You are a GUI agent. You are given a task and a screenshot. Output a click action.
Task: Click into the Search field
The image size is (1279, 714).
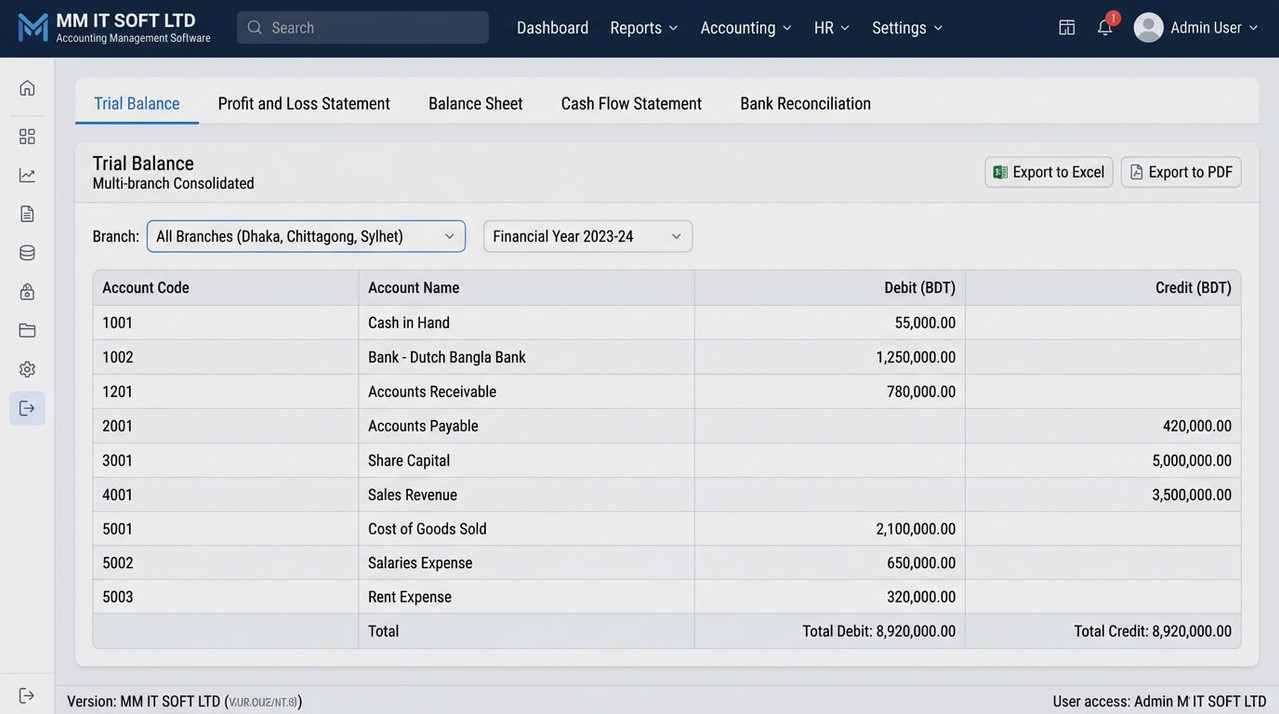coord(363,27)
